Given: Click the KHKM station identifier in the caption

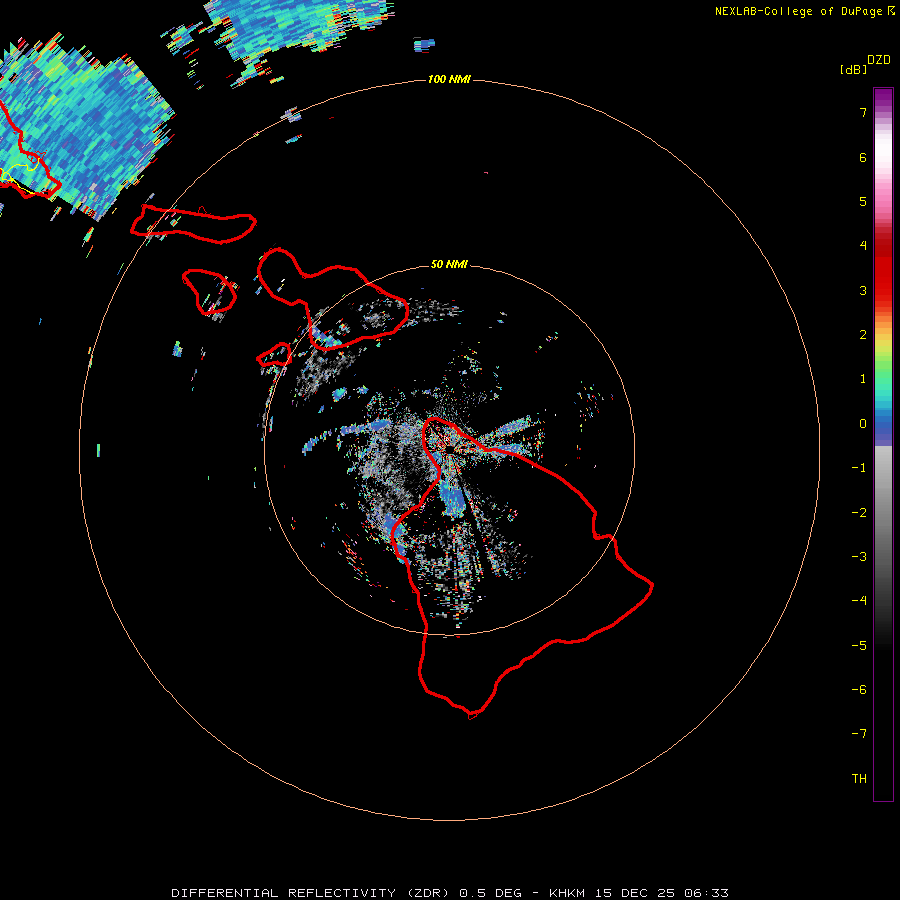Looking at the screenshot, I should pyautogui.click(x=567, y=893).
